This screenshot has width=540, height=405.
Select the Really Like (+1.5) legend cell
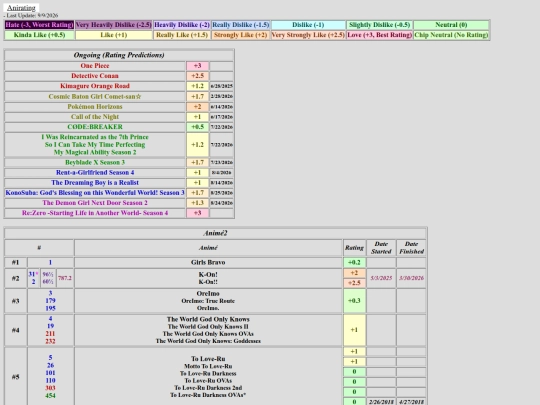(182, 35)
